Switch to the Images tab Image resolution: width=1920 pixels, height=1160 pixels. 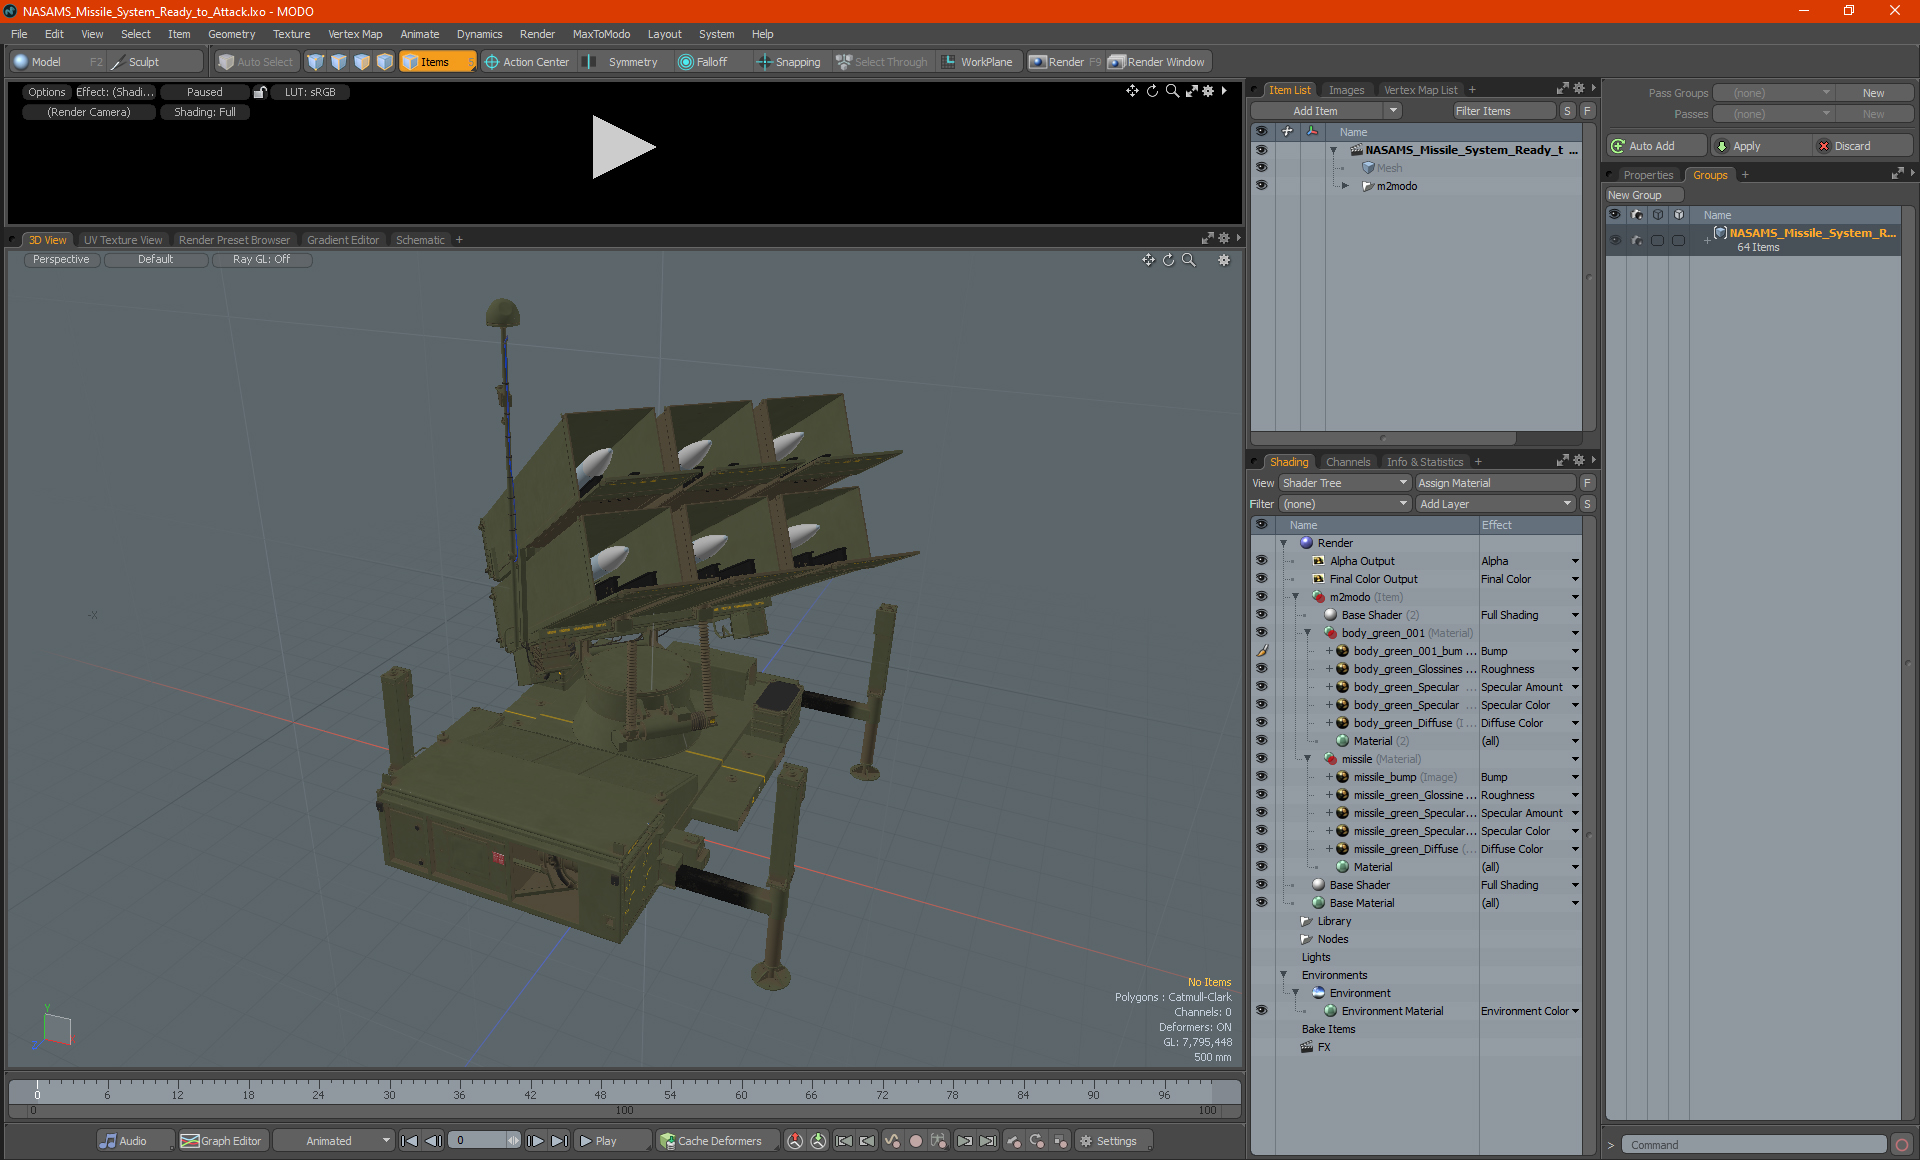[1346, 90]
